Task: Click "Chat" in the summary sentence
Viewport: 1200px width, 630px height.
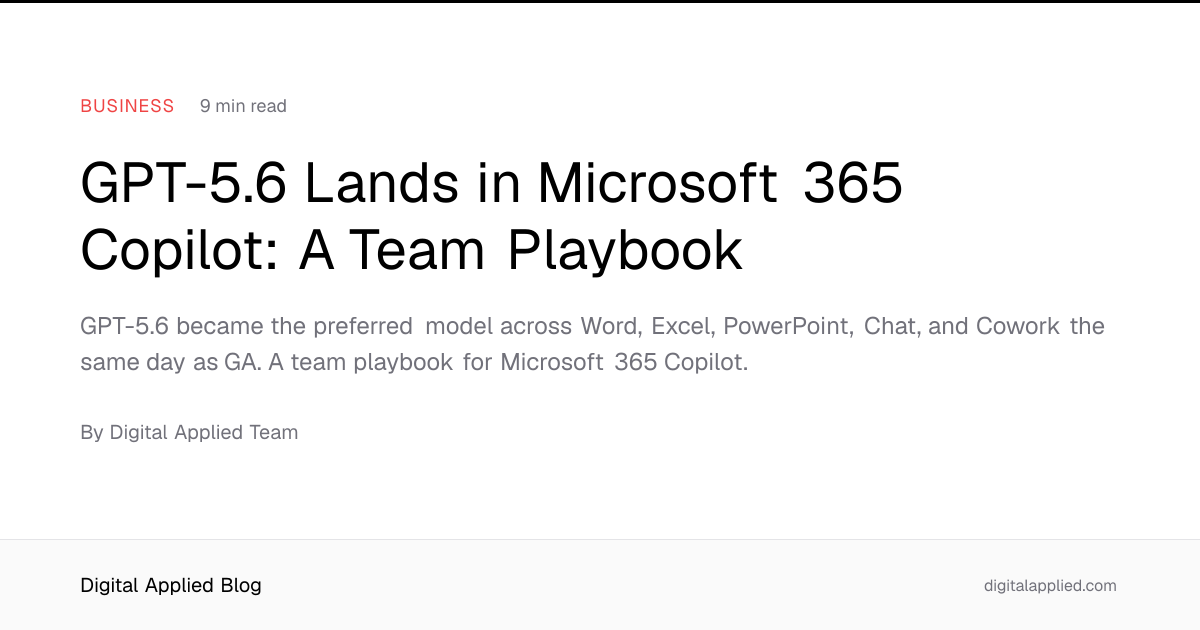Action: click(x=888, y=327)
